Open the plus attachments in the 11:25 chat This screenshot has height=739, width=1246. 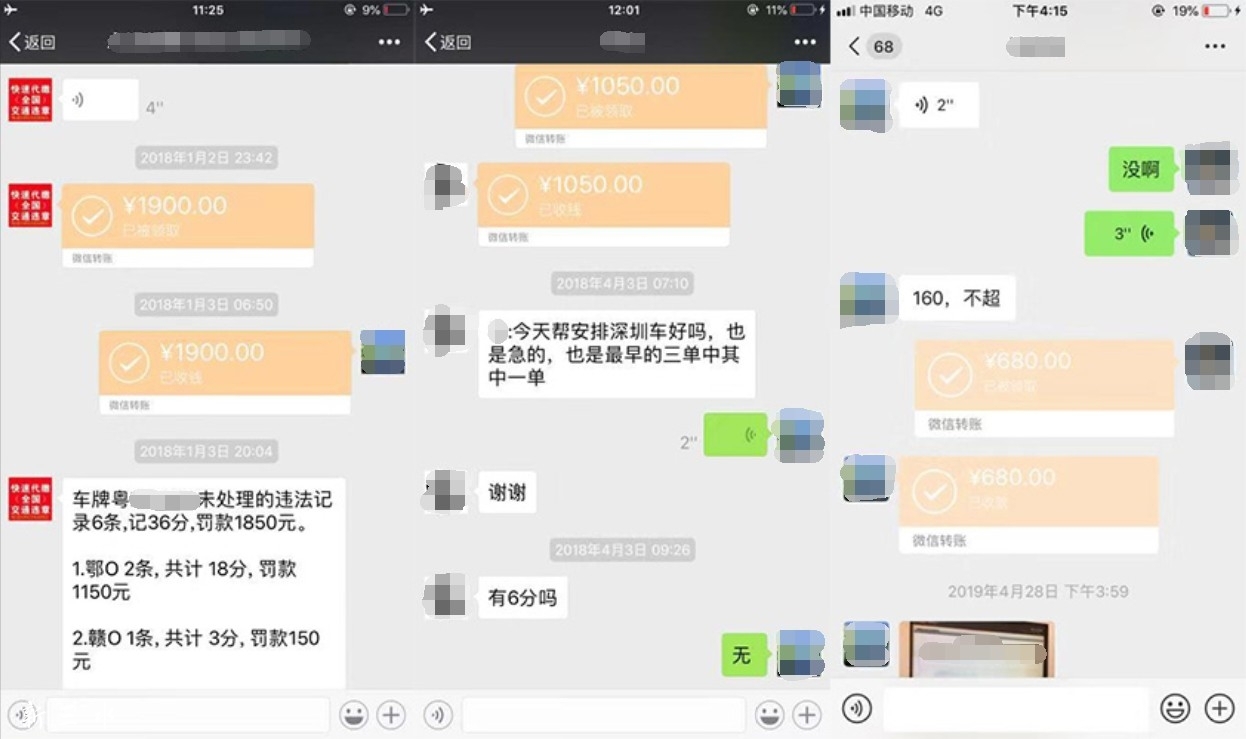coord(391,715)
